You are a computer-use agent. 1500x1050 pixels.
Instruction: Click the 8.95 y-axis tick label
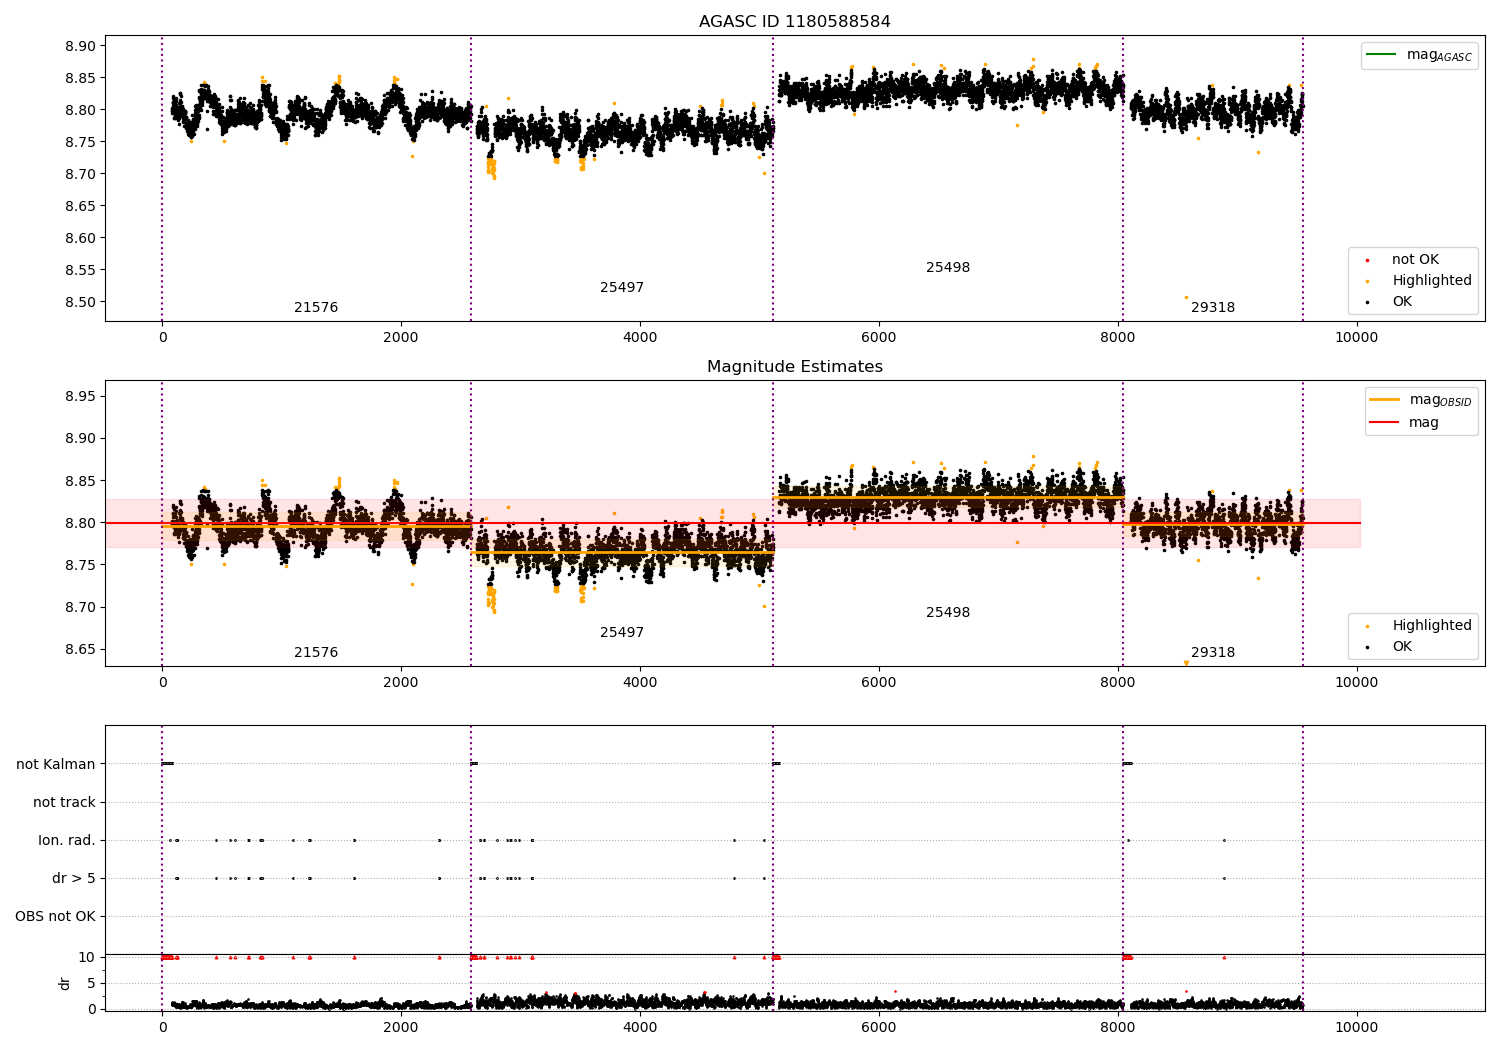pos(80,397)
